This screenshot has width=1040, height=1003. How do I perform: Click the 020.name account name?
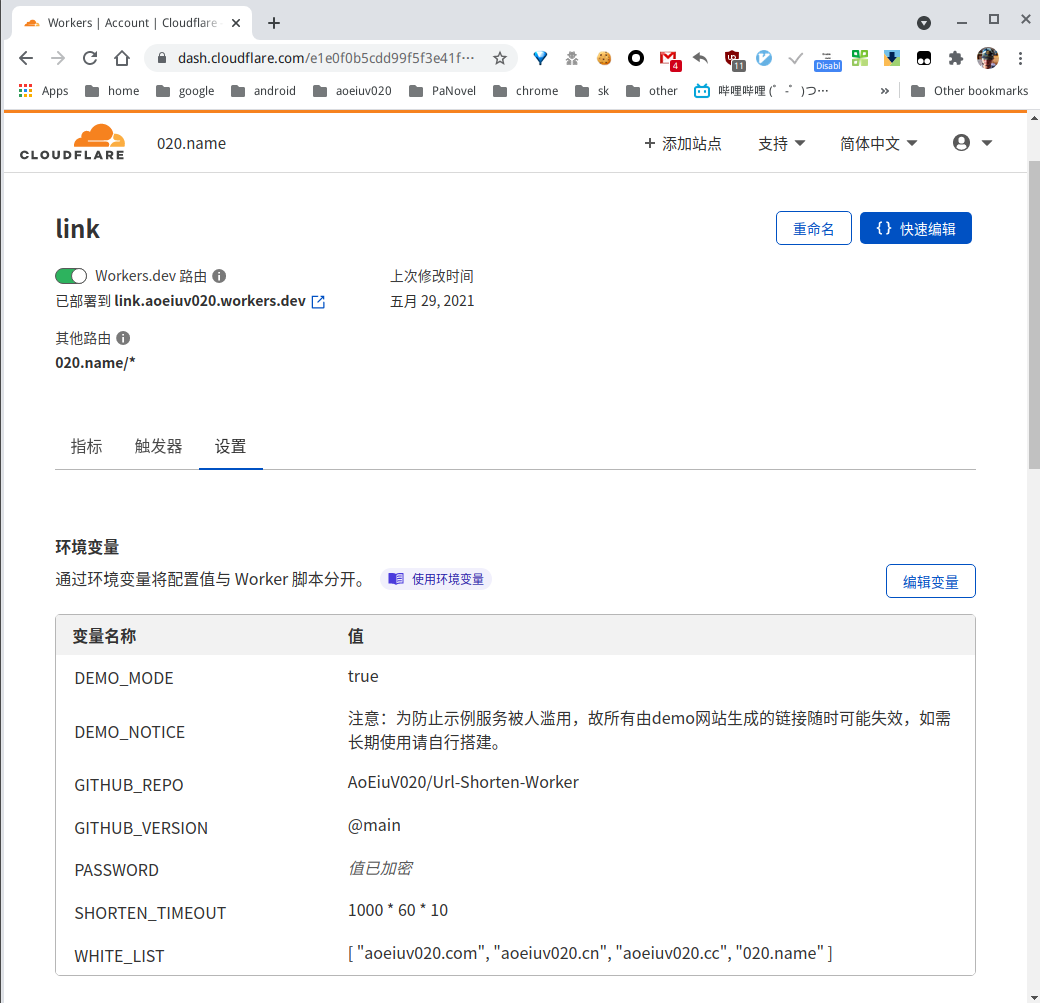(191, 143)
